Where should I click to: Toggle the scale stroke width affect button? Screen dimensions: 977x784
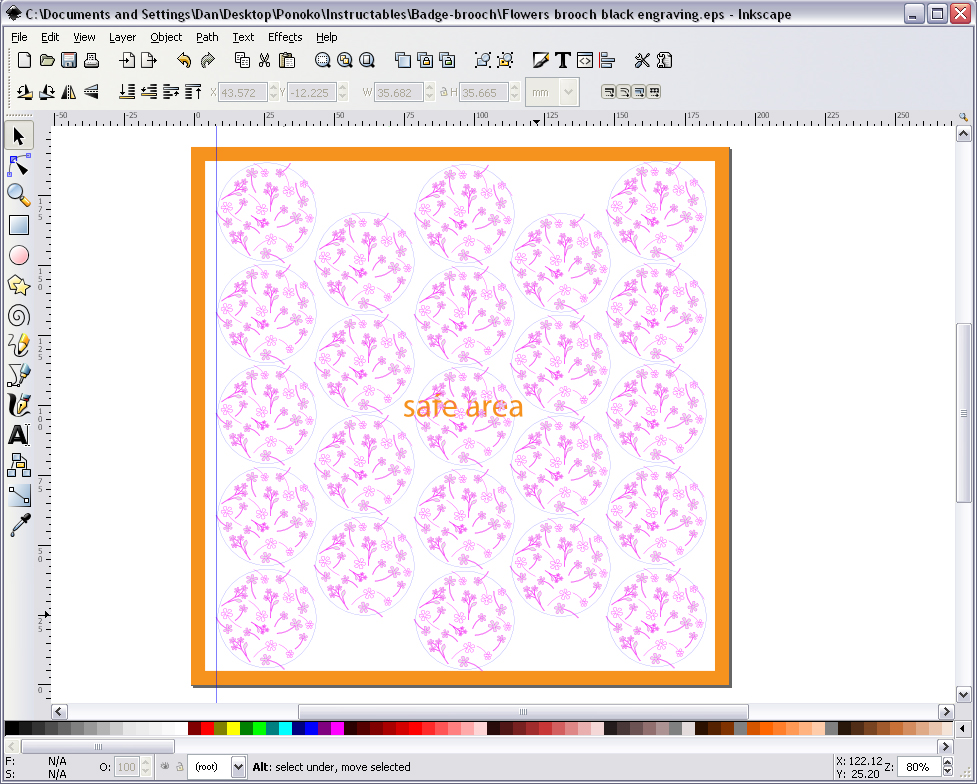coord(608,92)
